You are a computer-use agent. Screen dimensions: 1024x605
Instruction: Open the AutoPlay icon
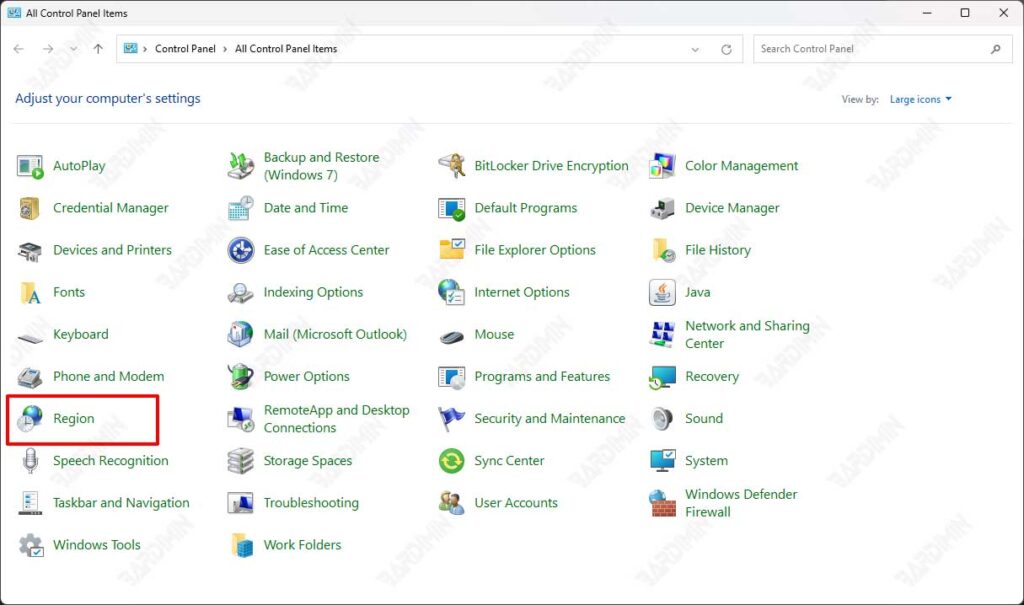pyautogui.click(x=29, y=167)
